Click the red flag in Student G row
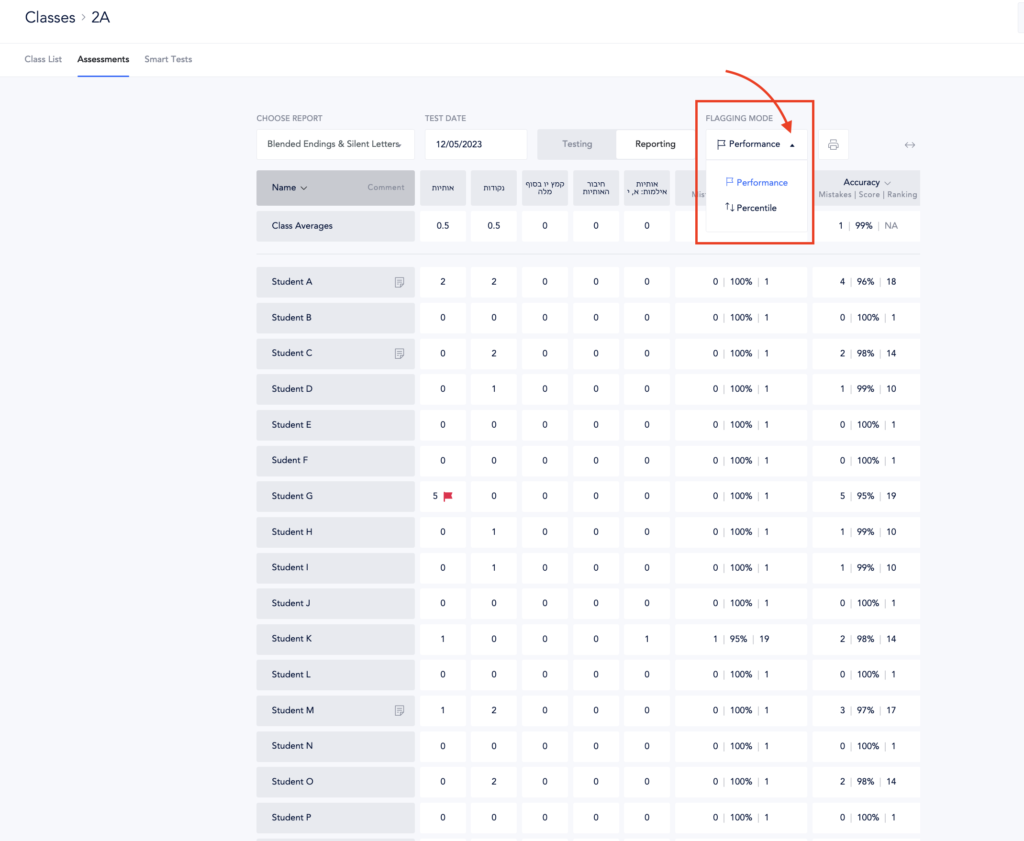Image resolution: width=1024 pixels, height=841 pixels. [x=447, y=496]
